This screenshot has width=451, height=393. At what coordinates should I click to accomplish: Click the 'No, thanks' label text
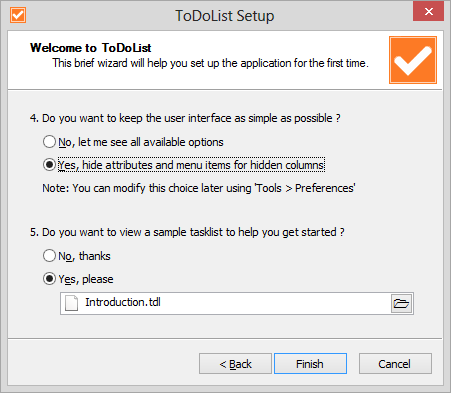84,256
